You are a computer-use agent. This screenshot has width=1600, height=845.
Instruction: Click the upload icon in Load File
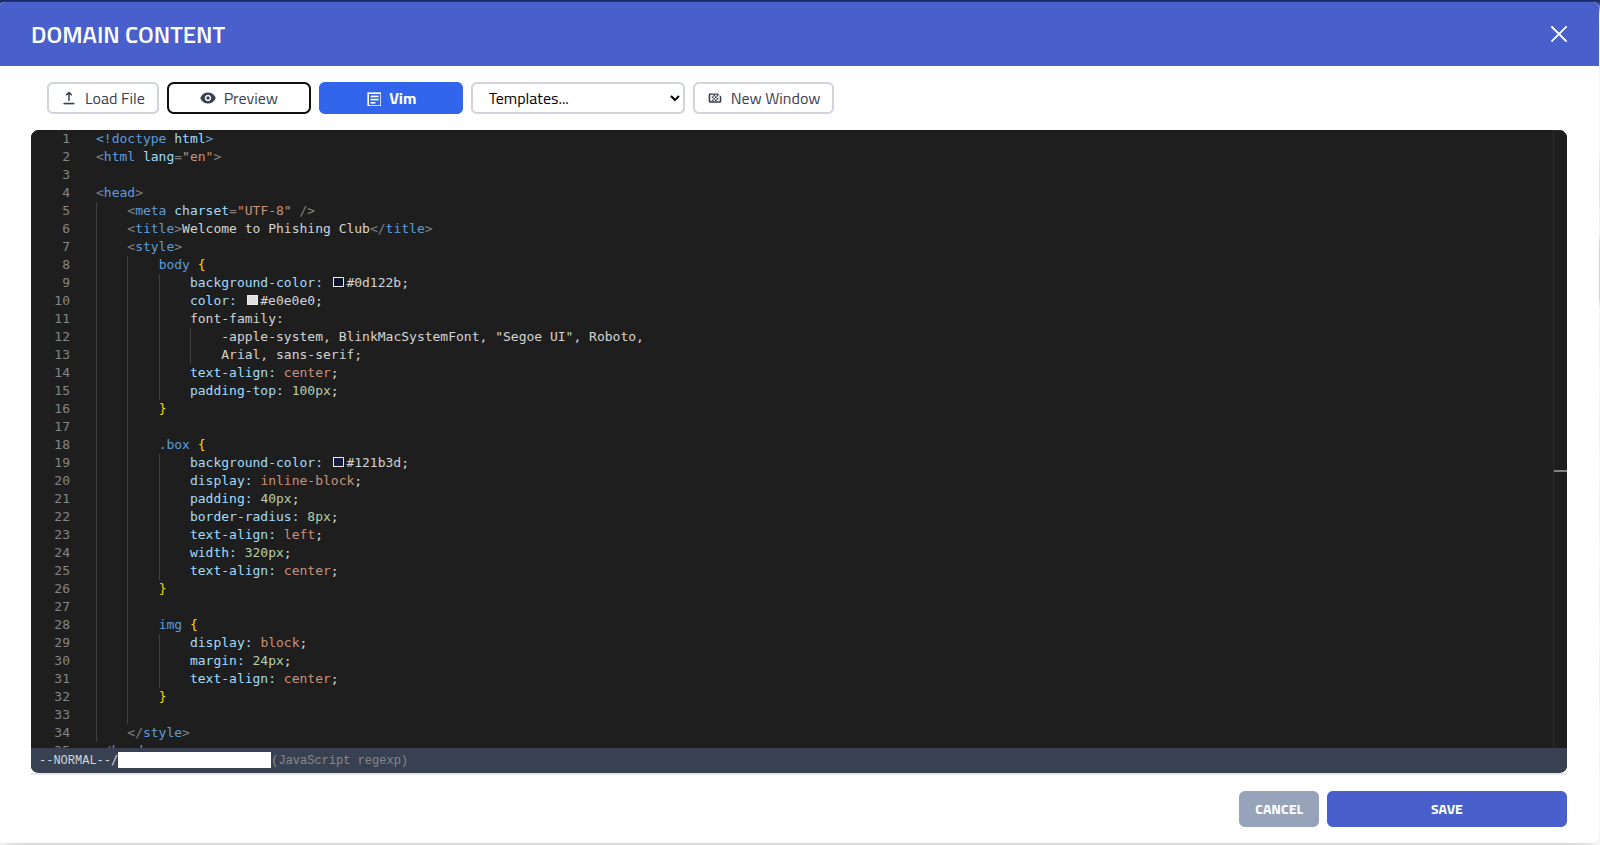[69, 98]
